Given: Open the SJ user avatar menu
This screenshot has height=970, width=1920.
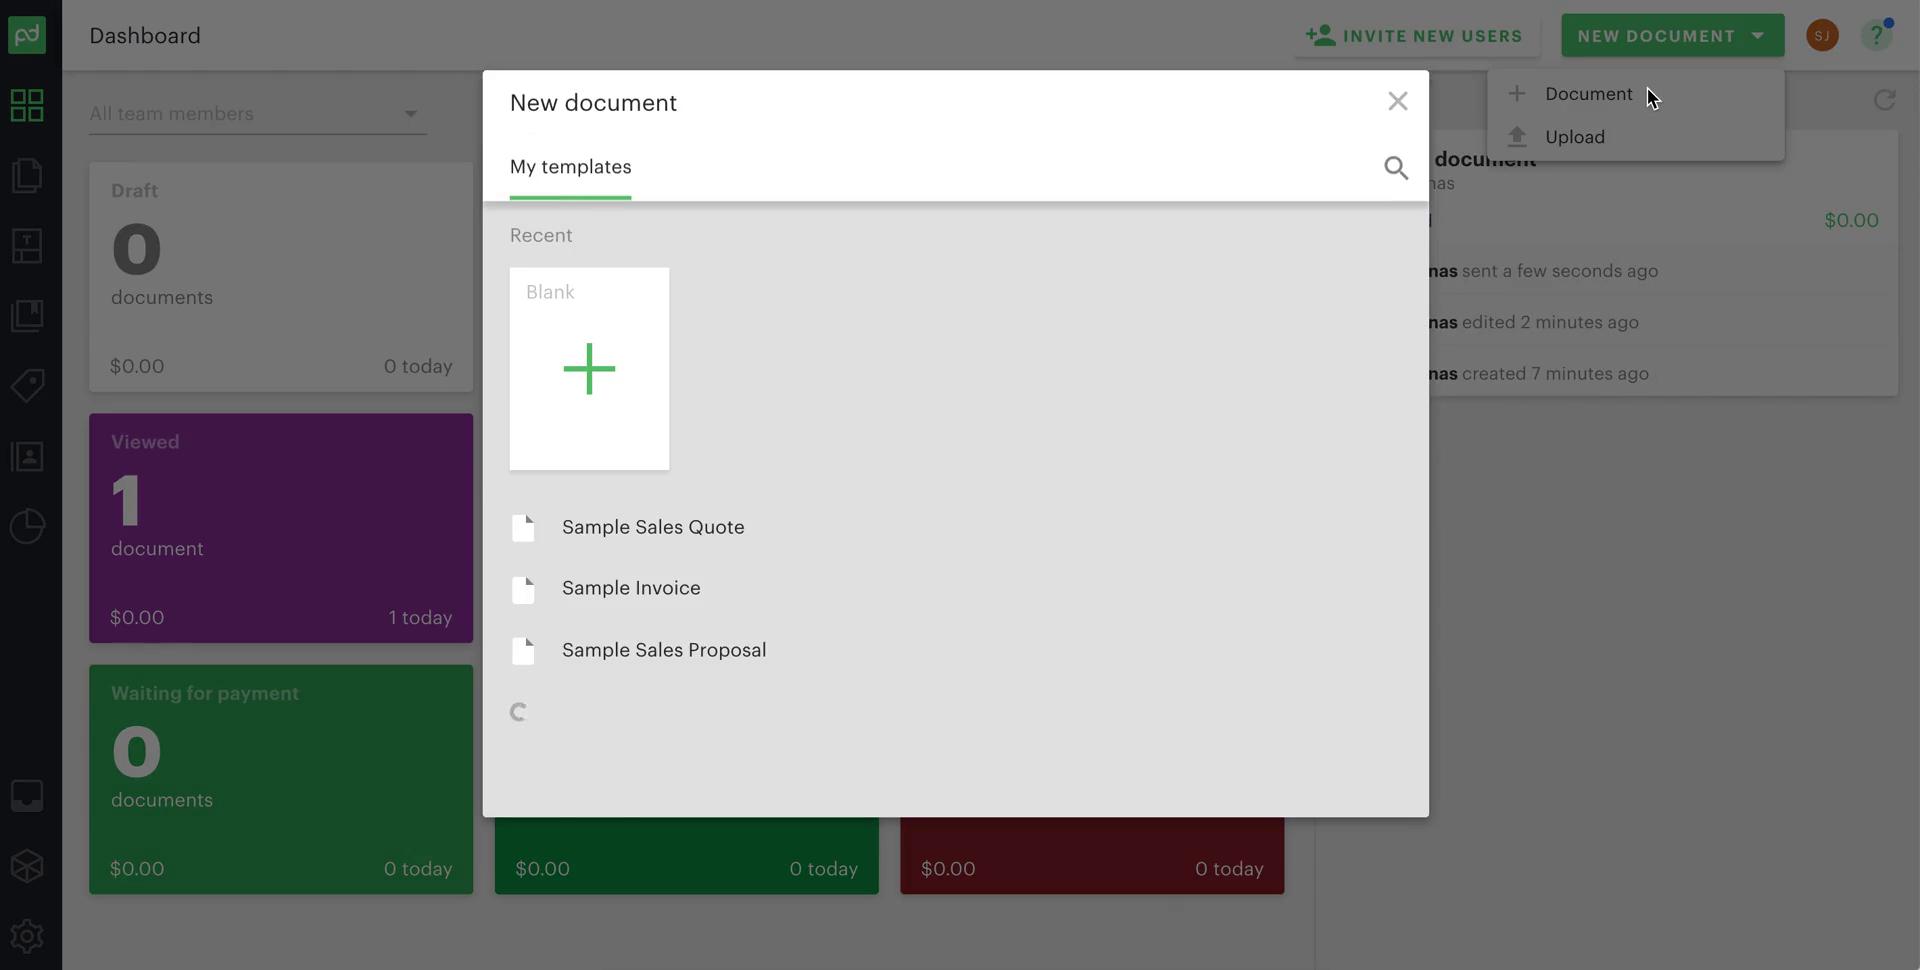Looking at the screenshot, I should 1822,36.
